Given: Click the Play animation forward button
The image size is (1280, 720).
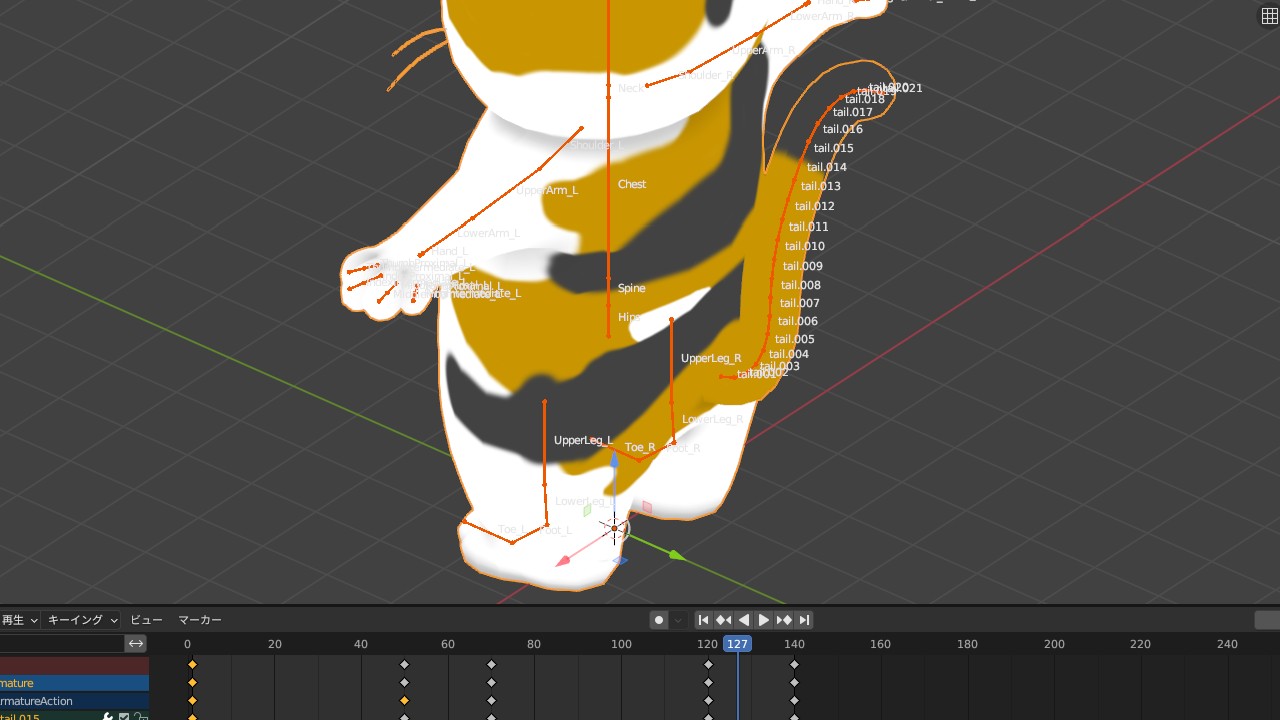Looking at the screenshot, I should [x=764, y=620].
